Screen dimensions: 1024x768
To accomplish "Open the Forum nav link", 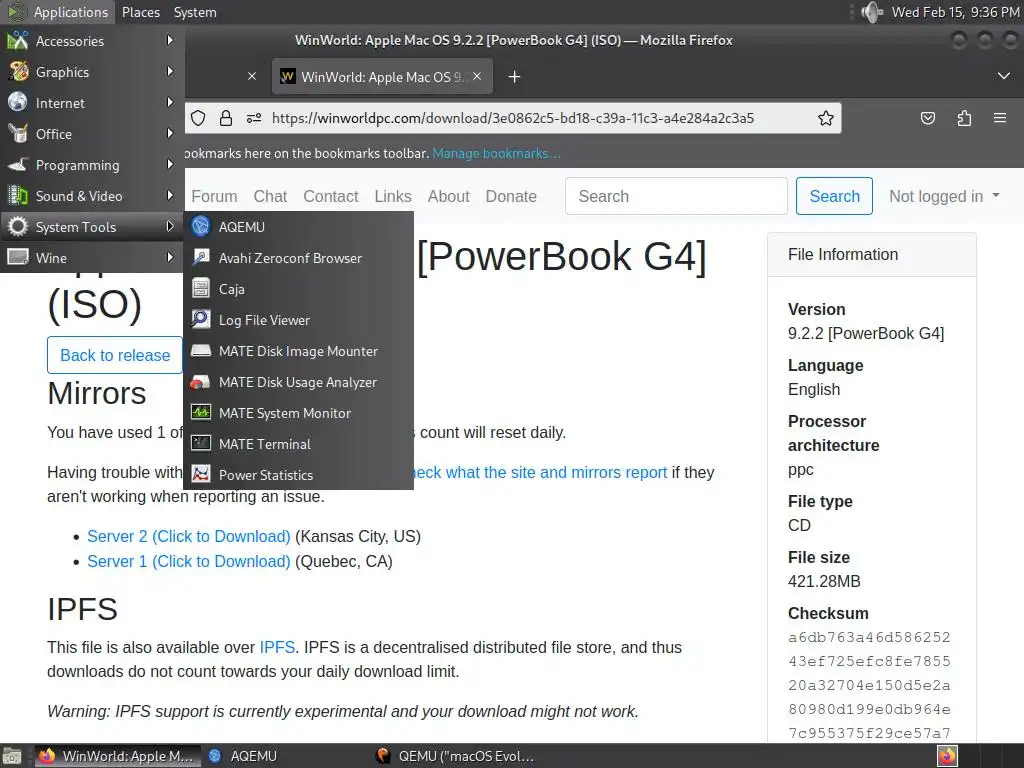I will [x=214, y=197].
